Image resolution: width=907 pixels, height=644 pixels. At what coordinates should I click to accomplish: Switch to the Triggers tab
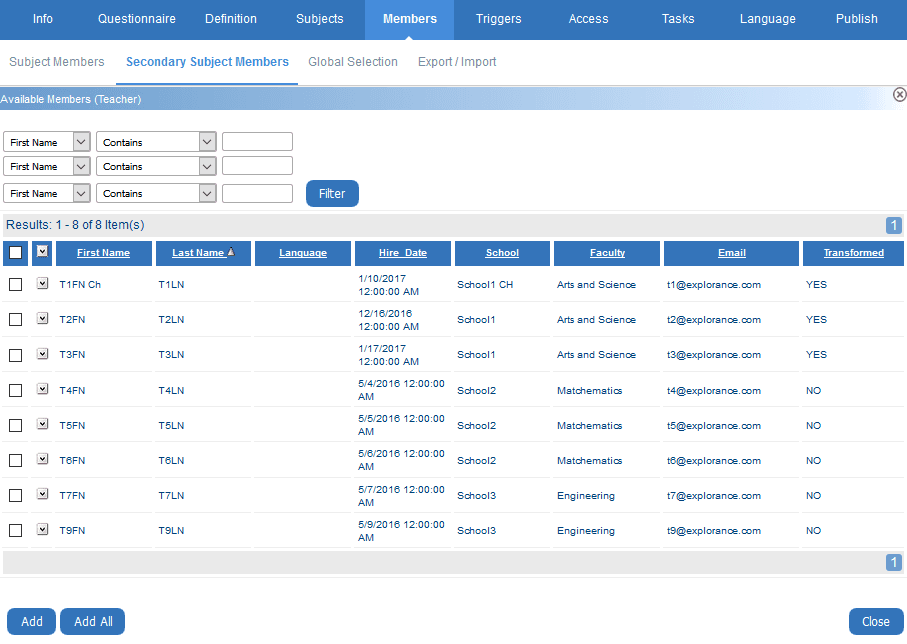point(499,19)
